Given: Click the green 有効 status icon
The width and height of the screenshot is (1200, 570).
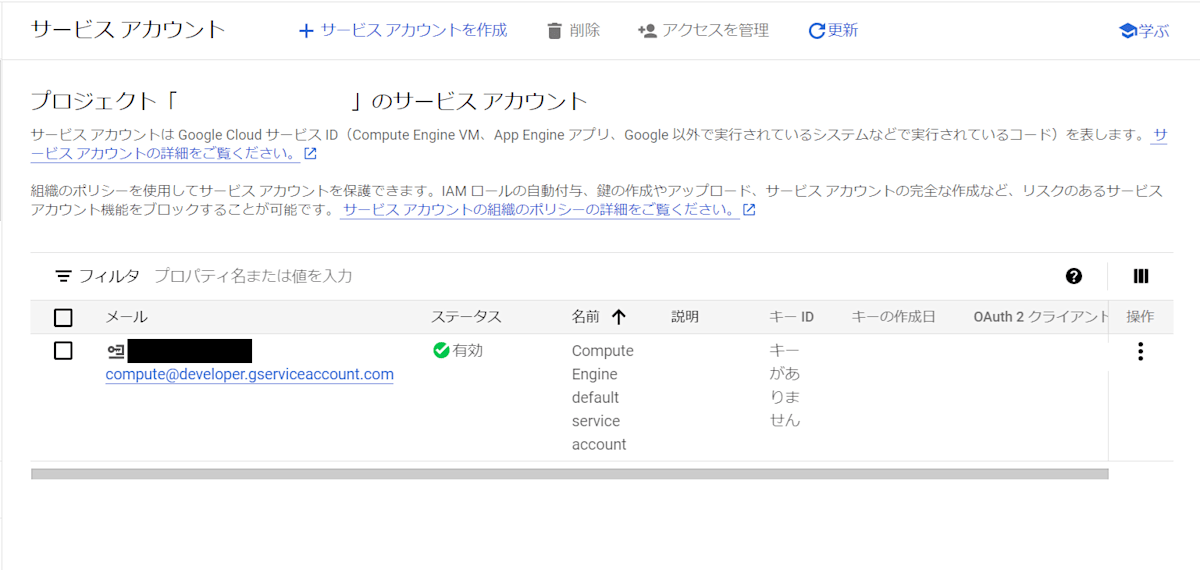Looking at the screenshot, I should coord(441,350).
